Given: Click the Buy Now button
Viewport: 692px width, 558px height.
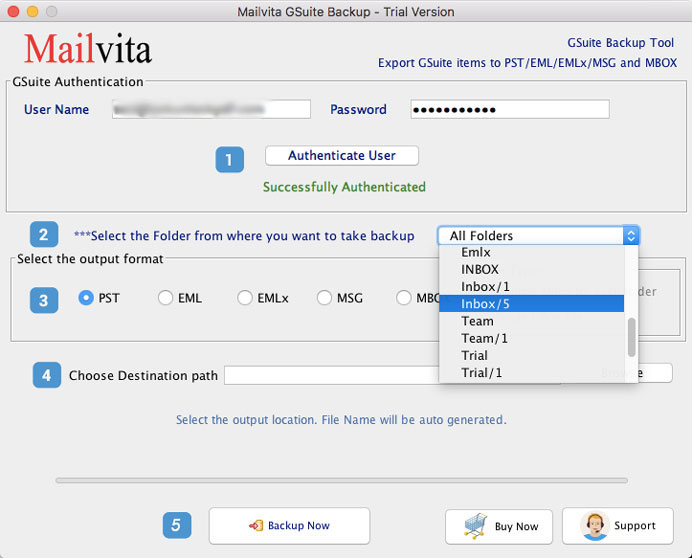Looking at the screenshot, I should coord(499,526).
